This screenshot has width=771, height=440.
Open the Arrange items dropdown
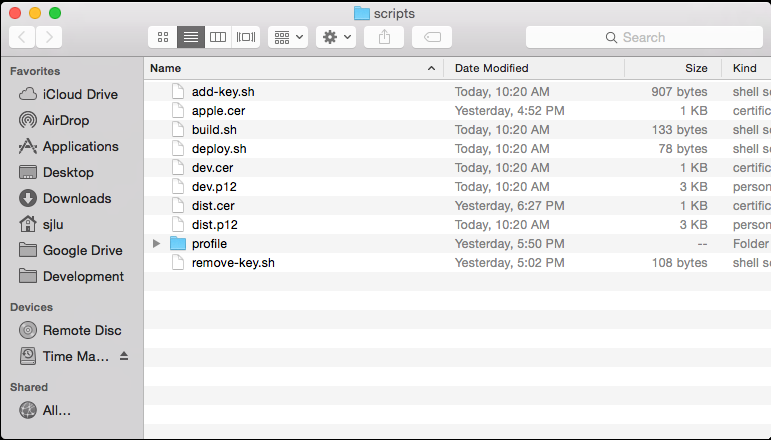tap(288, 37)
